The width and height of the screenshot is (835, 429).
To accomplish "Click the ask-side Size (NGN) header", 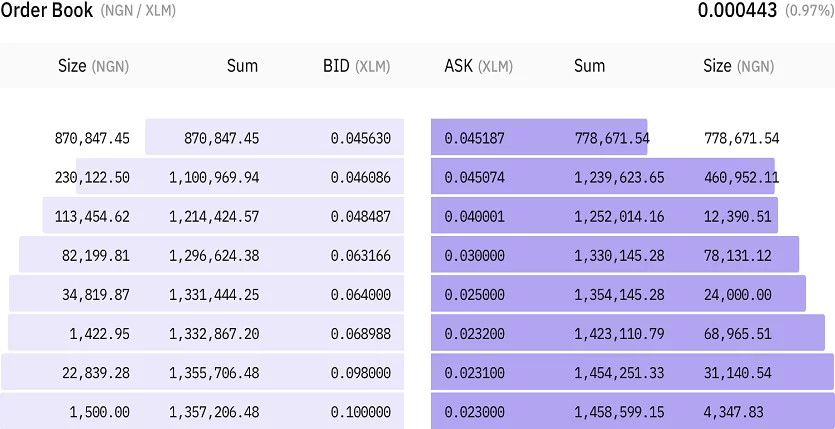I will coord(738,66).
